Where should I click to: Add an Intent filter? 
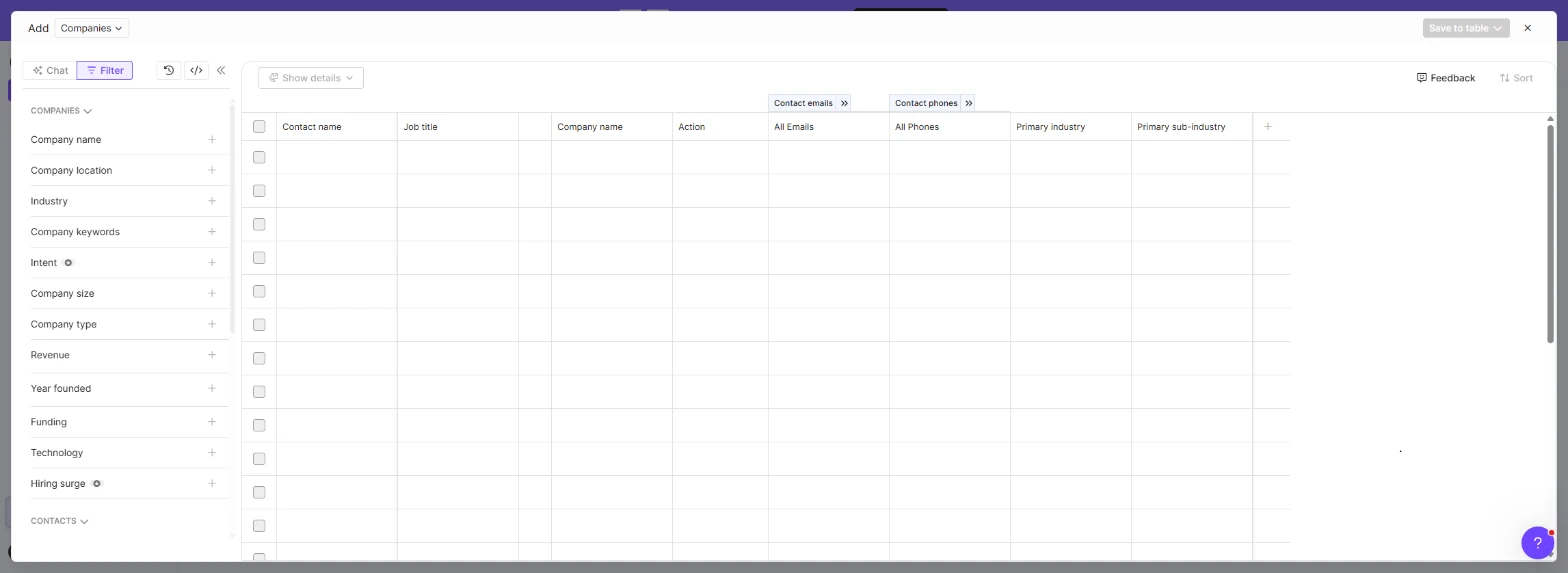tap(212, 263)
